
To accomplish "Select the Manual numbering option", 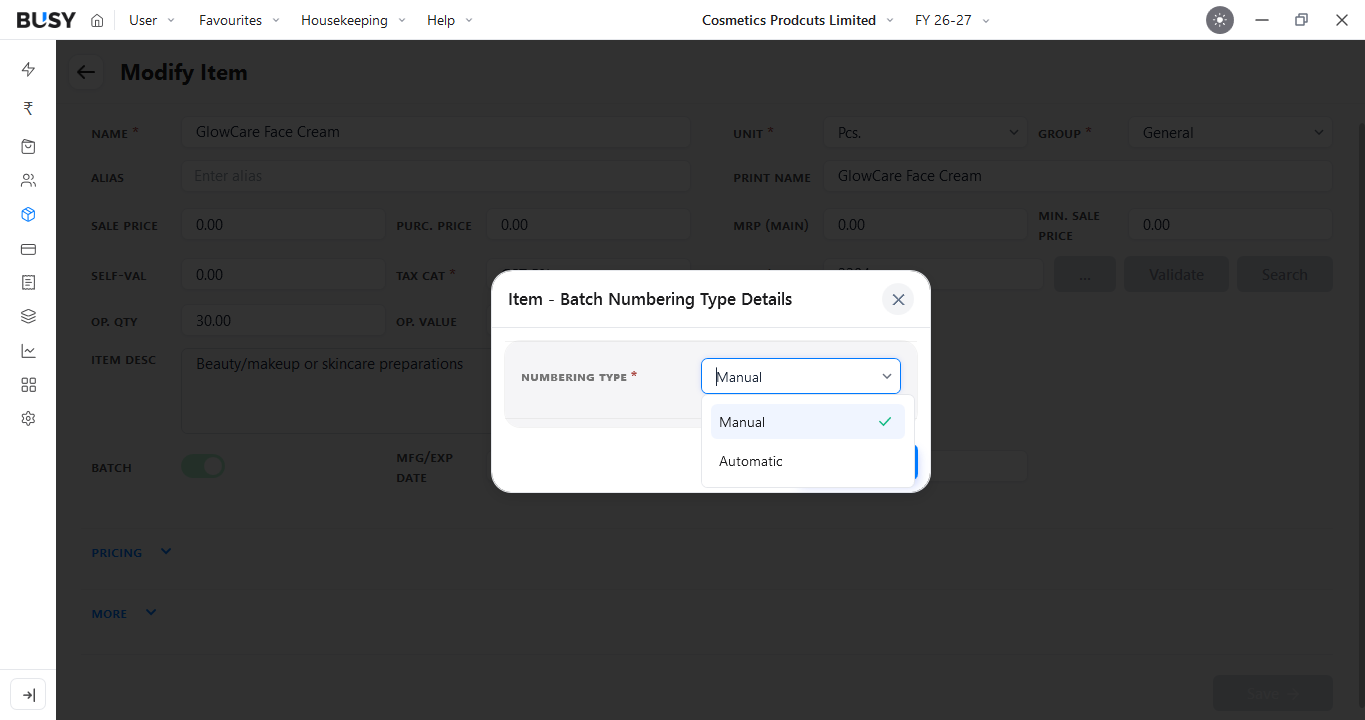I will point(808,422).
